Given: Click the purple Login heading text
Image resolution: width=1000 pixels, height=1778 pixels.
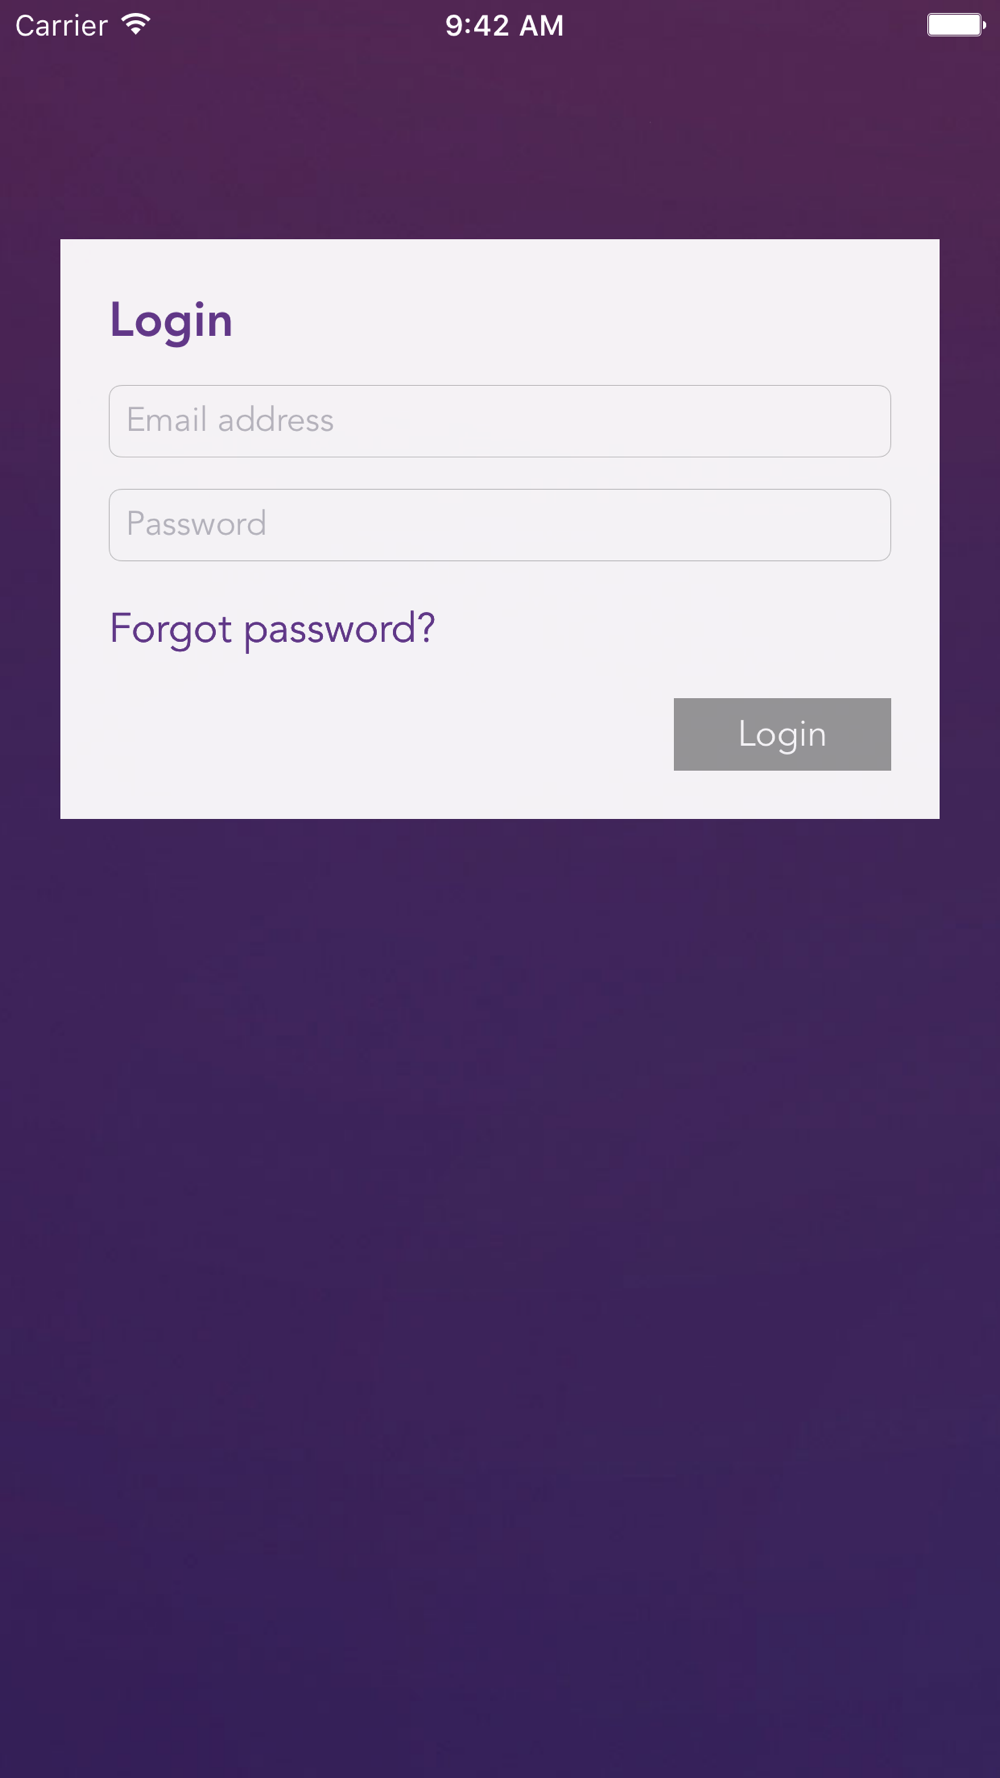Looking at the screenshot, I should click(x=171, y=321).
